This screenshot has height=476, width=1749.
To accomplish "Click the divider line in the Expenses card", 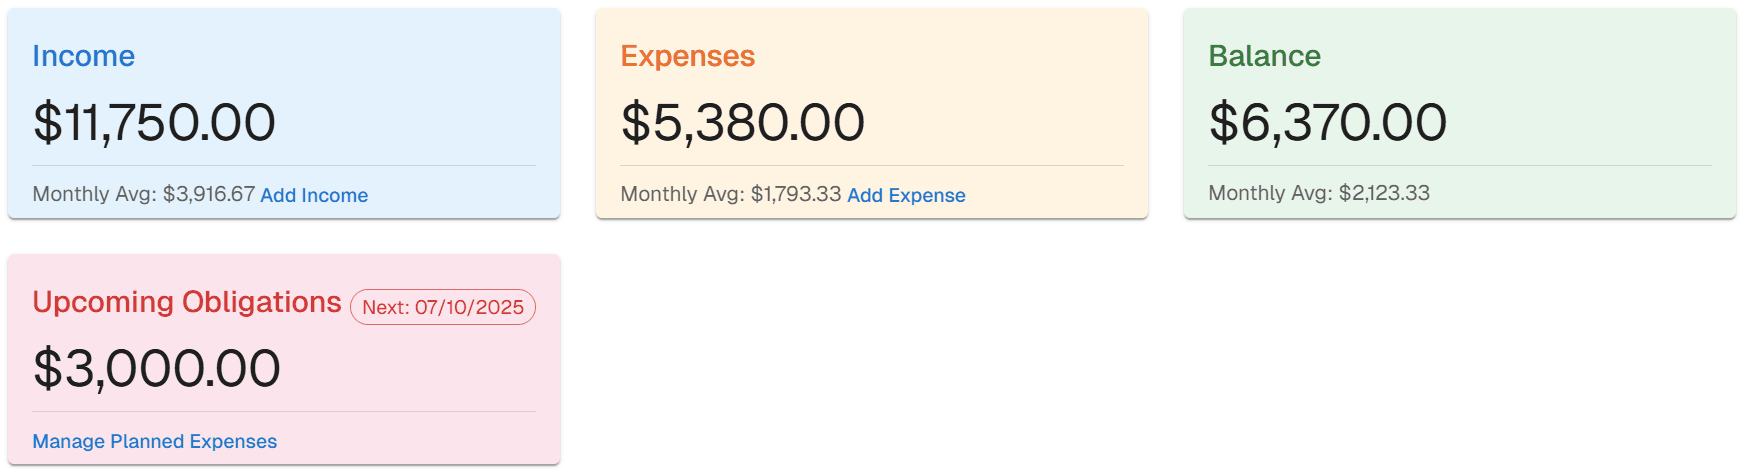I will 872,165.
